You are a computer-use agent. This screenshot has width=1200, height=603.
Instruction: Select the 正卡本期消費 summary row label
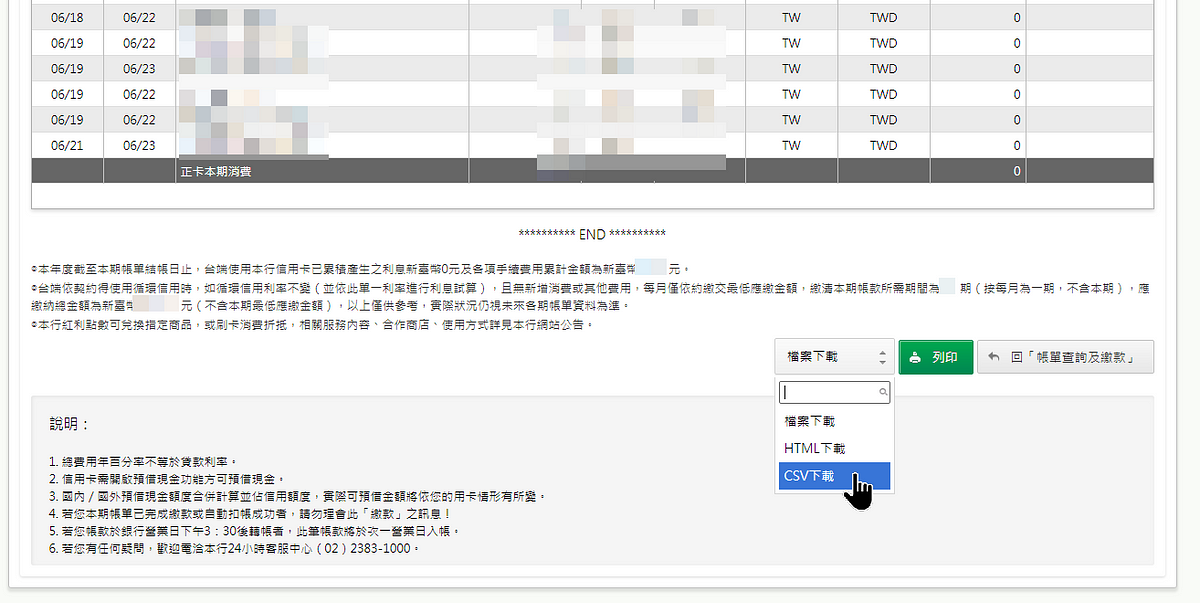215,171
